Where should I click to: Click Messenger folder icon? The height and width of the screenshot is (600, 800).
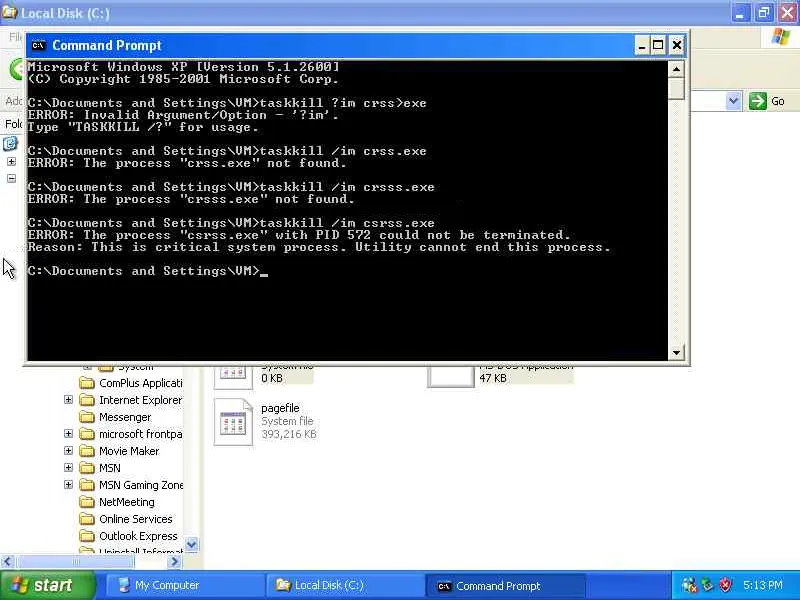click(x=87, y=417)
